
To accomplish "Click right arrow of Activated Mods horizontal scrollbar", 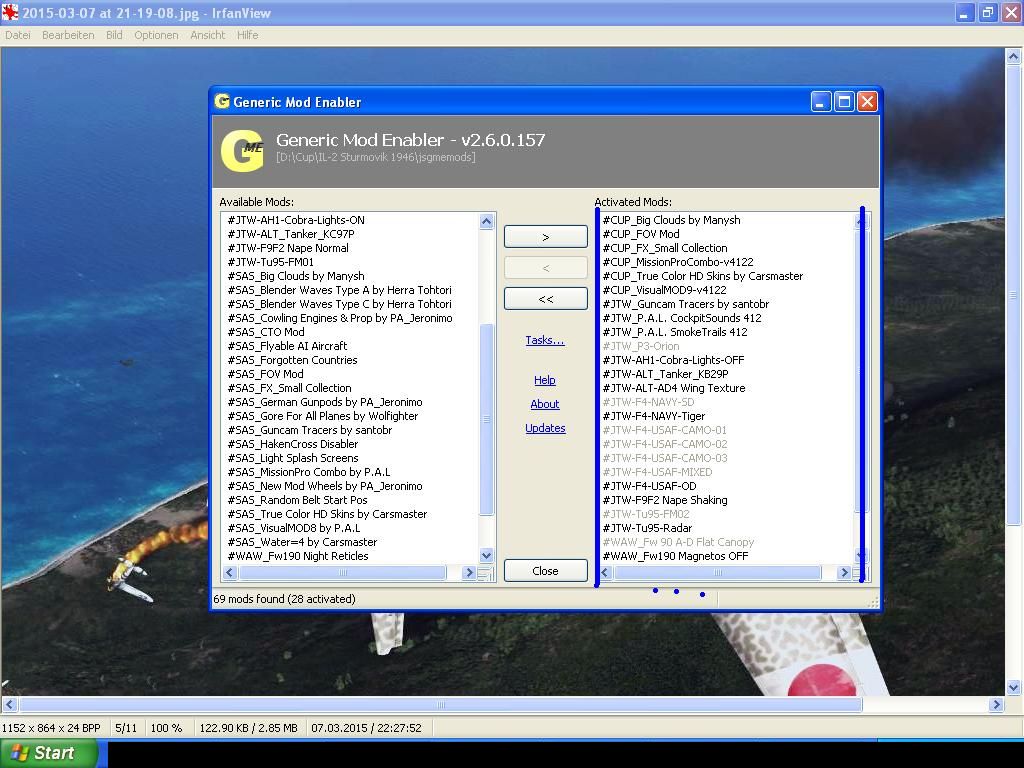I will [844, 573].
